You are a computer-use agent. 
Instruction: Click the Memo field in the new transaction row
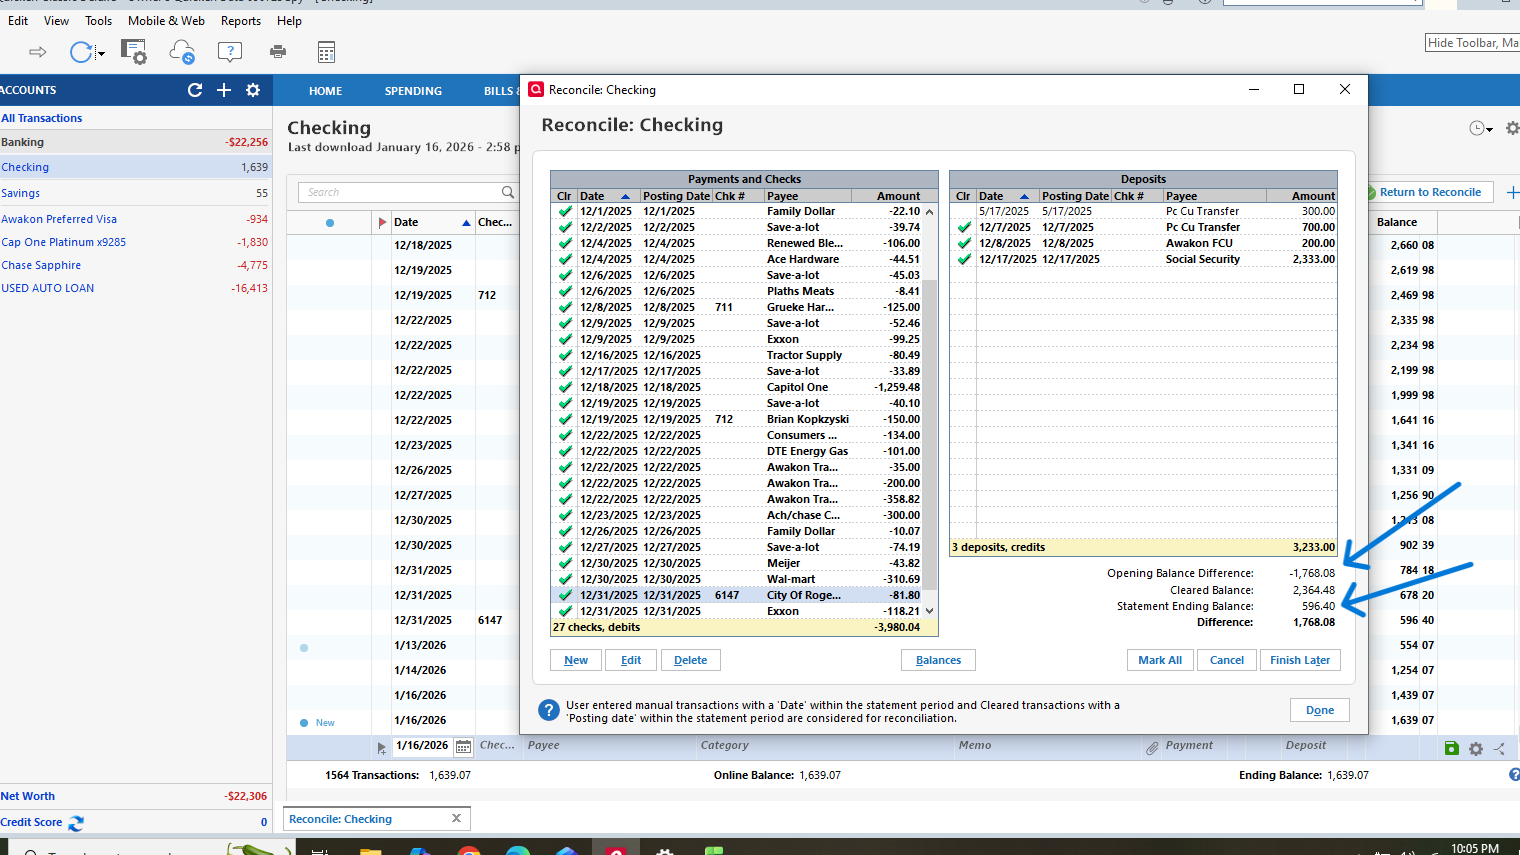click(x=1047, y=746)
